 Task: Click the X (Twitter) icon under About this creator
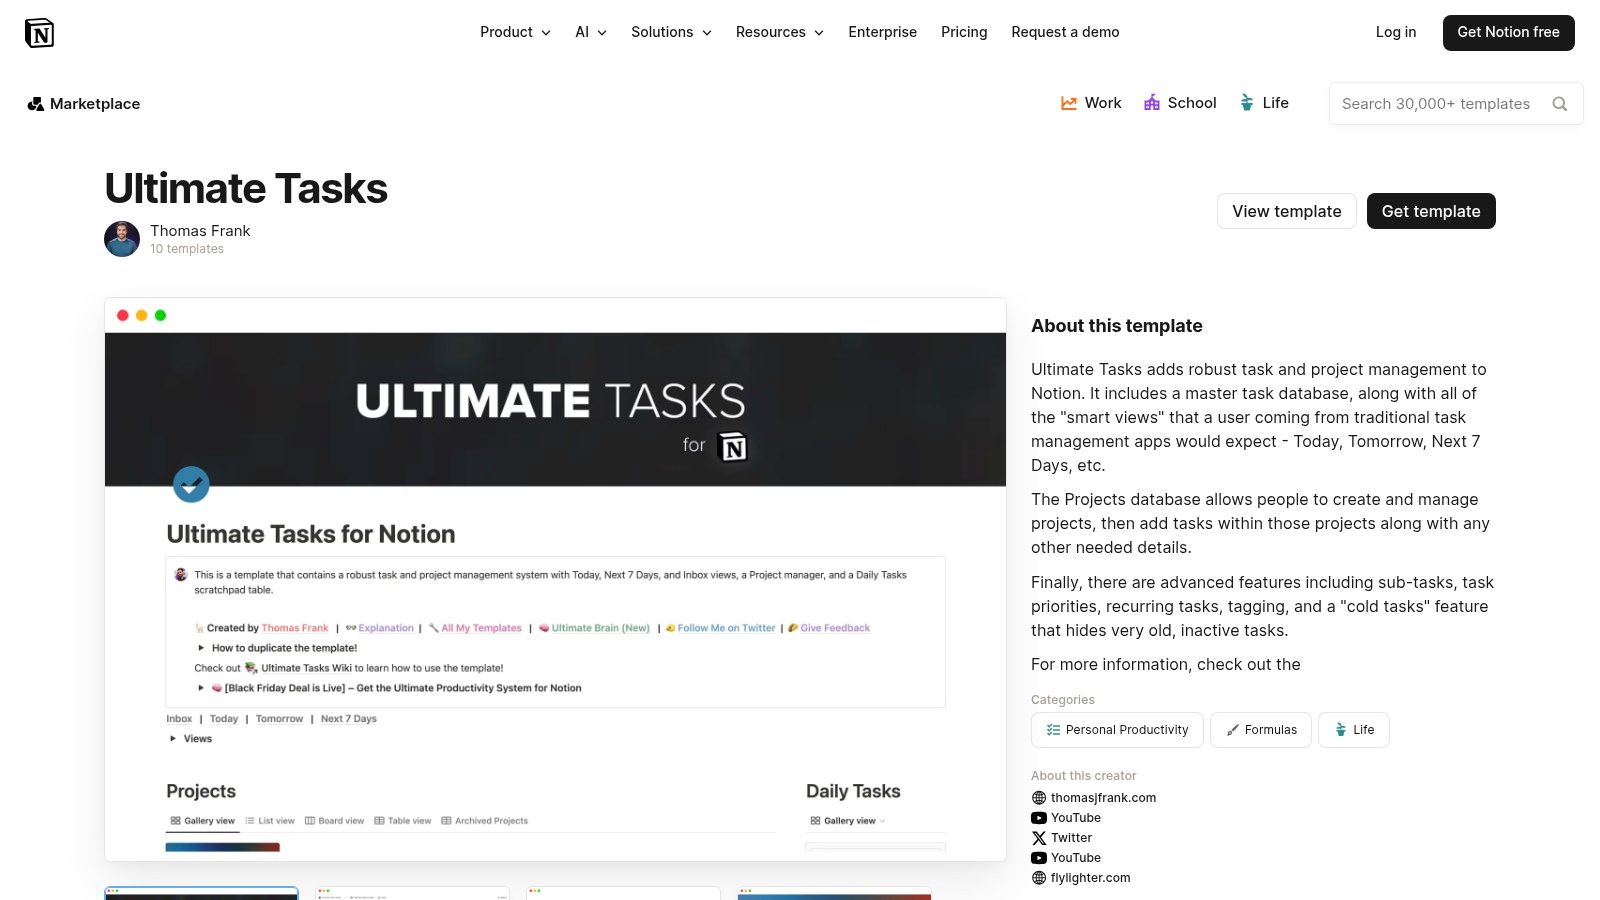[1039, 837]
